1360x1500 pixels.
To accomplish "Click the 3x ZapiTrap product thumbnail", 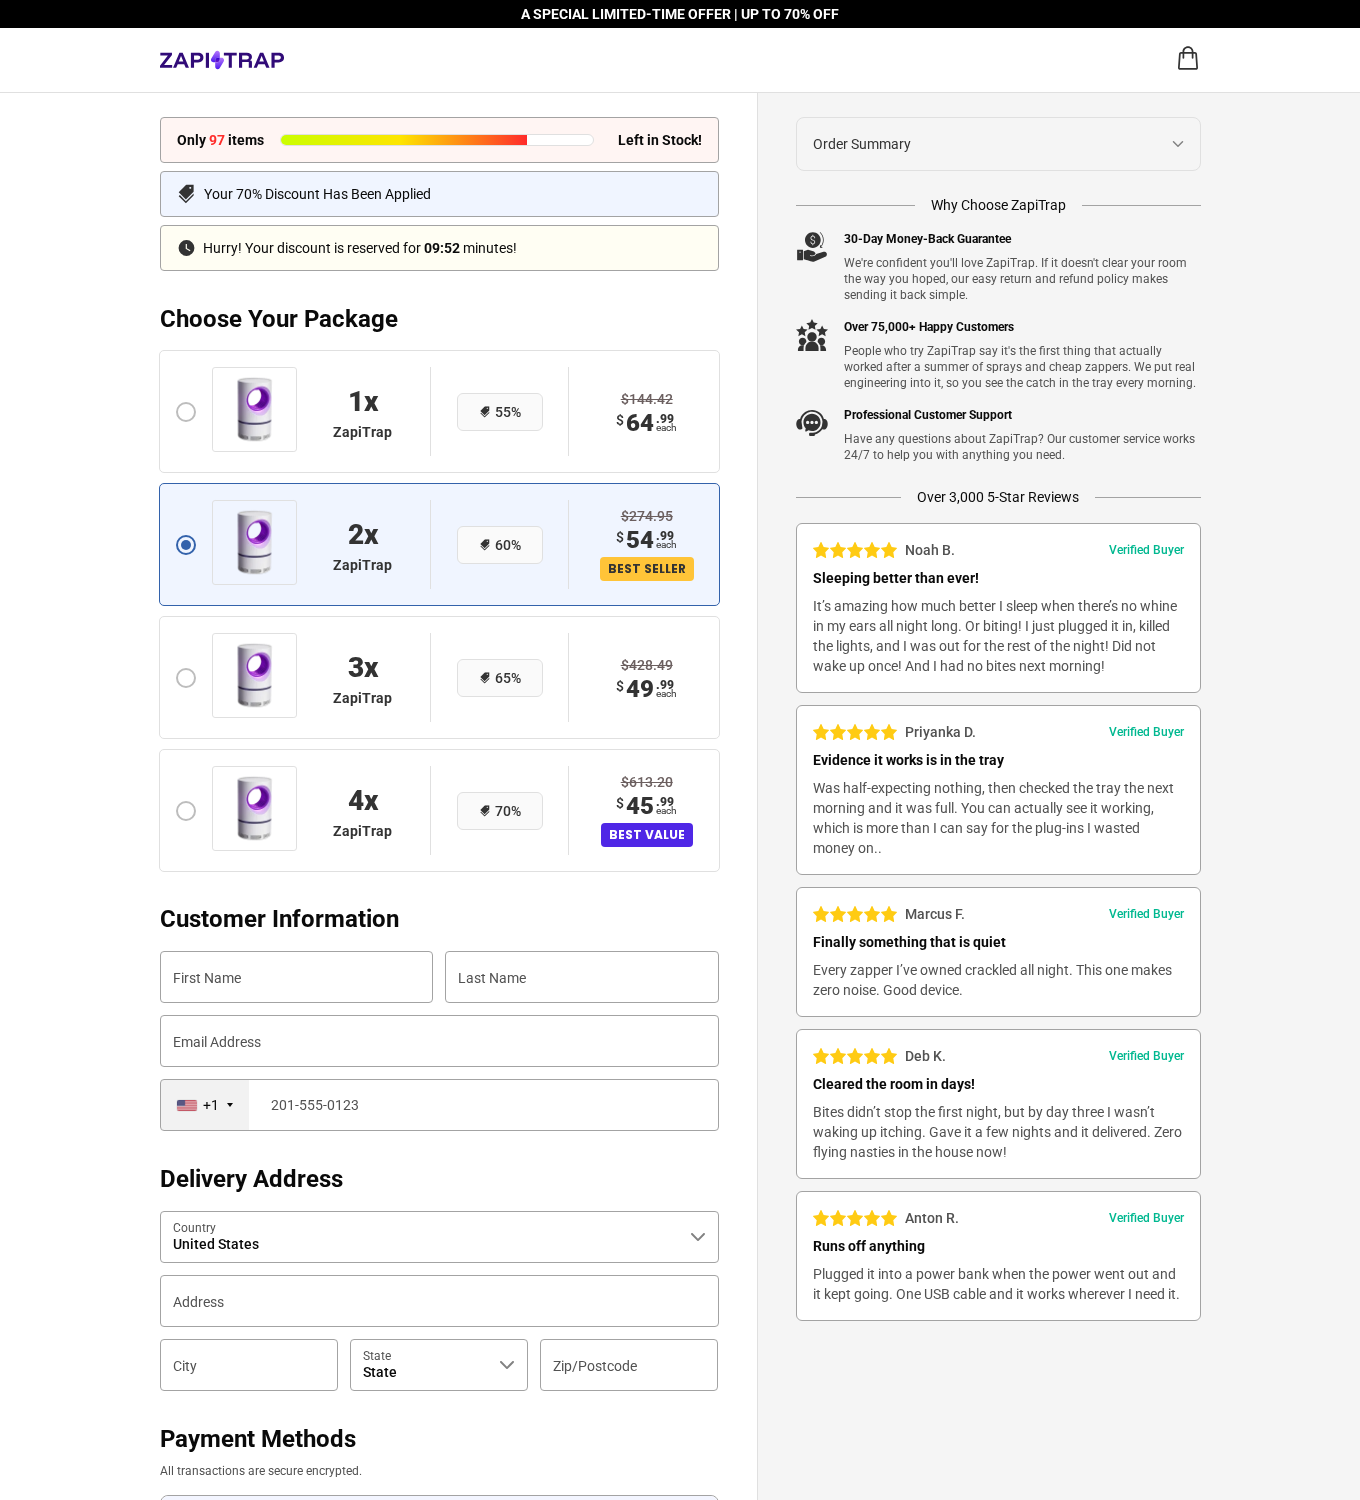I will click(254, 676).
